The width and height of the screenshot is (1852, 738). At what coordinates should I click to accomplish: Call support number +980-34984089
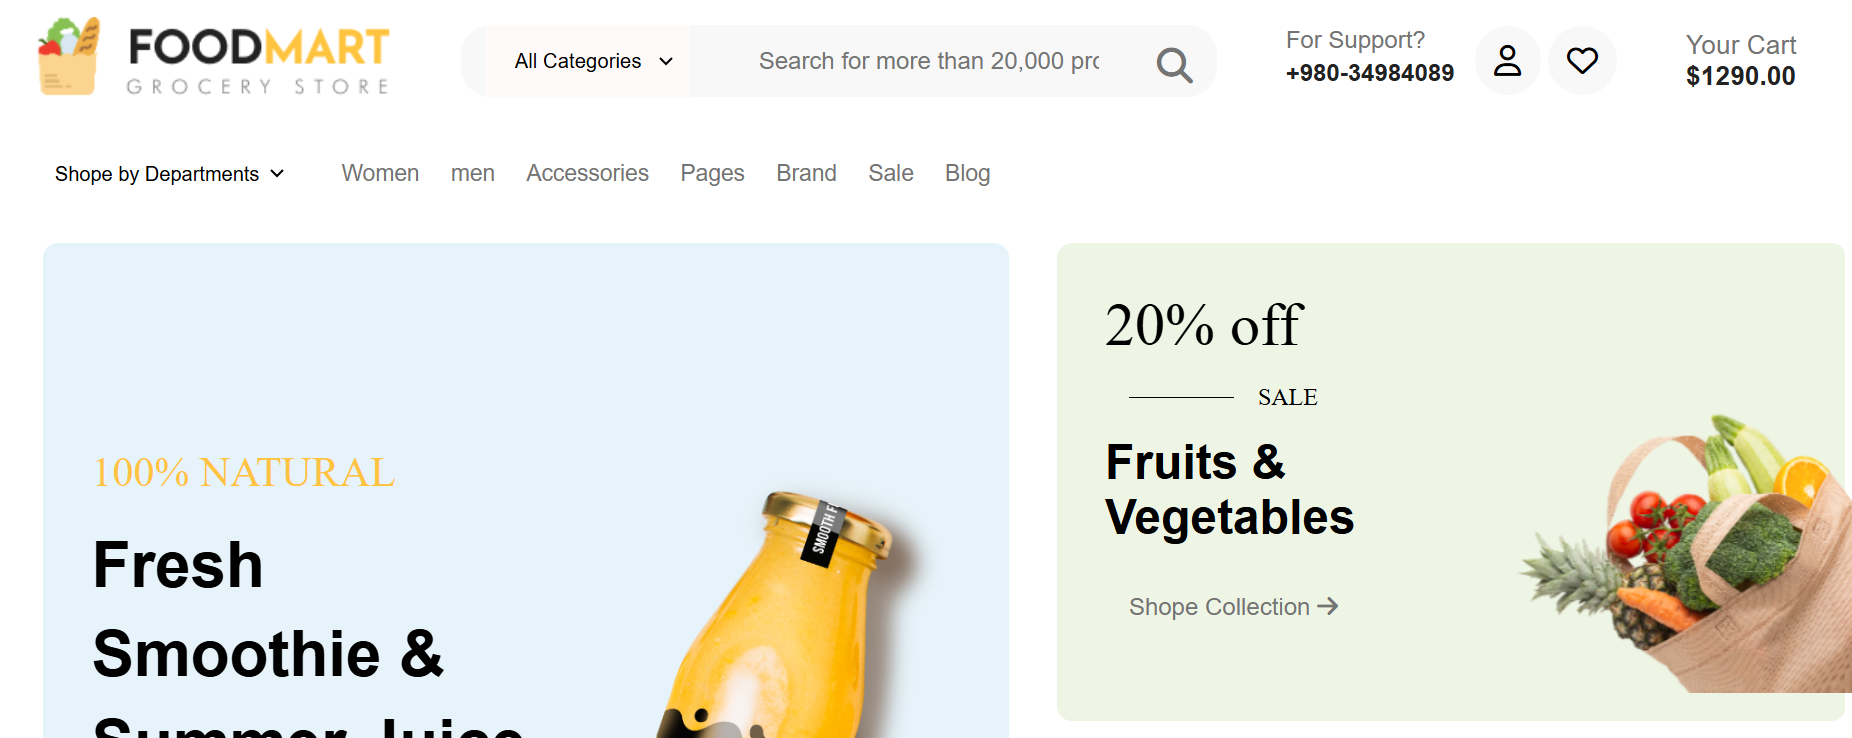coord(1369,73)
